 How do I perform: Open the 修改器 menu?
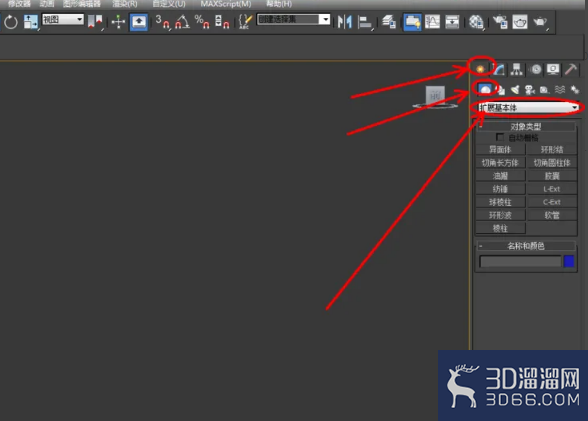[19, 4]
